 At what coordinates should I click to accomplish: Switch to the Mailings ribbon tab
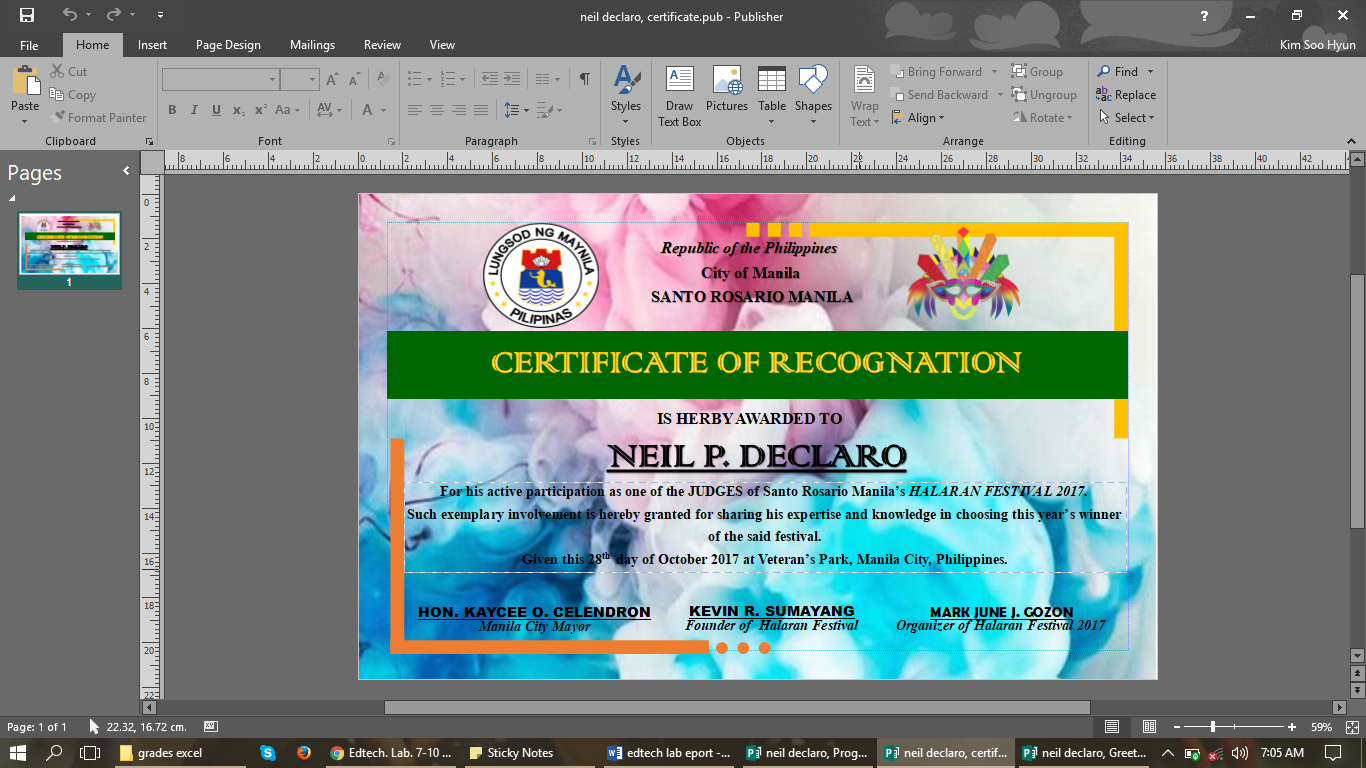pyautogui.click(x=312, y=45)
